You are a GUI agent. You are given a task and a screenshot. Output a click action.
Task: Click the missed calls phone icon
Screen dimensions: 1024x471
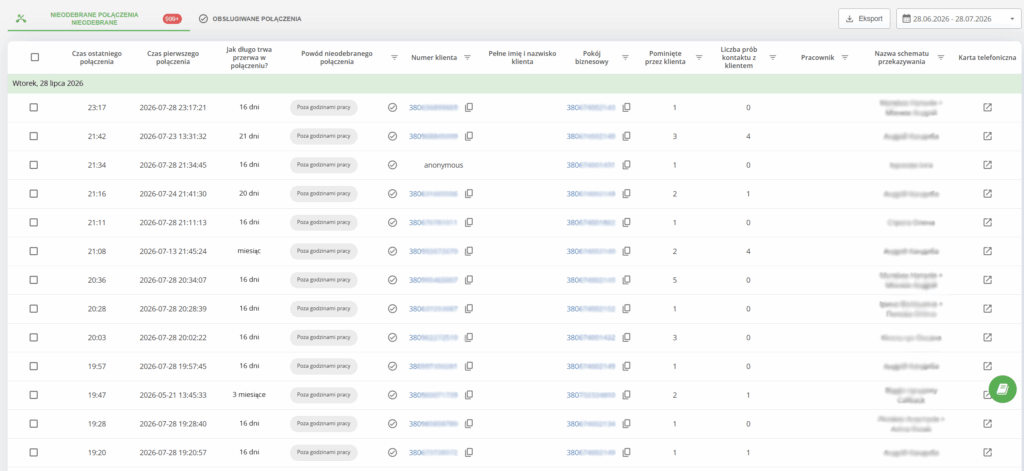point(20,18)
